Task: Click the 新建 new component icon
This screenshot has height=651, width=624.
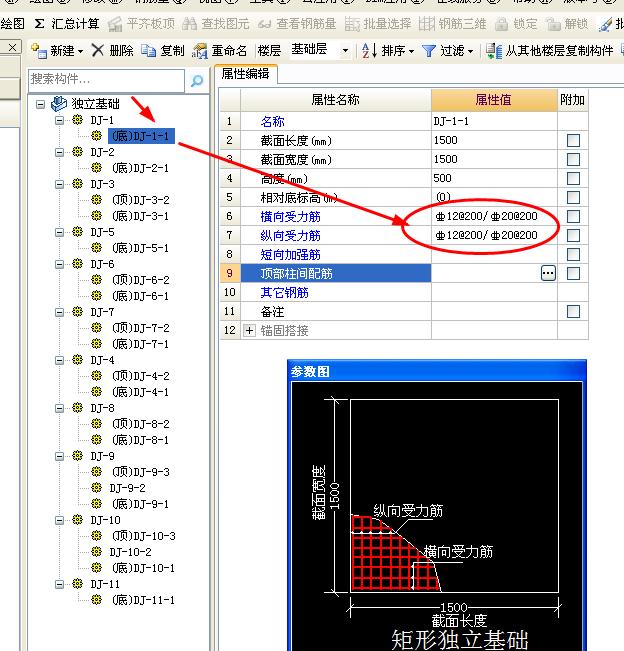Action: 39,51
